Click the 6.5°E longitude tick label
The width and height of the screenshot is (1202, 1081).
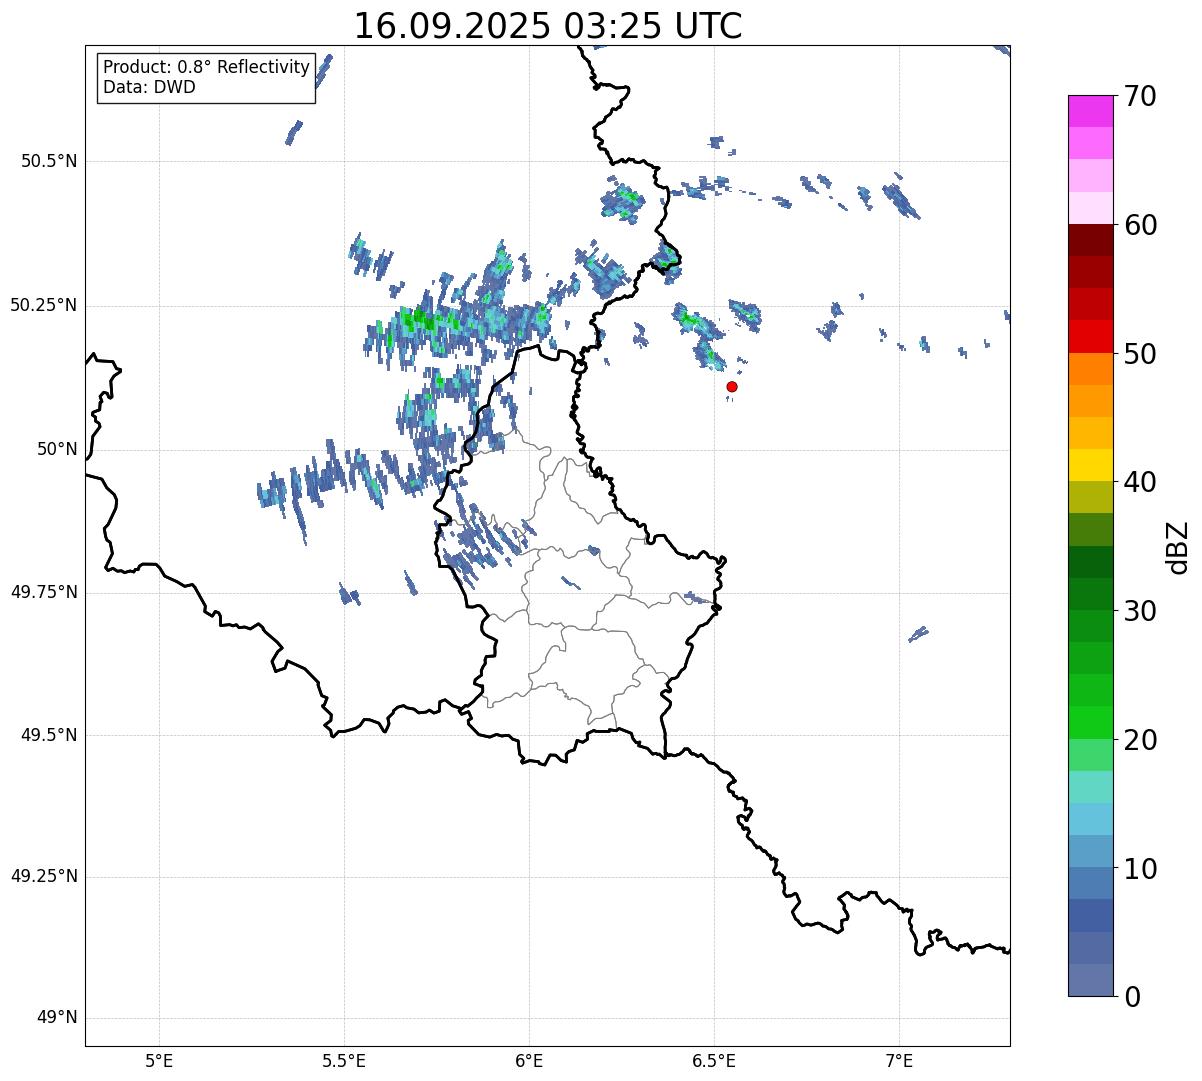(714, 1059)
